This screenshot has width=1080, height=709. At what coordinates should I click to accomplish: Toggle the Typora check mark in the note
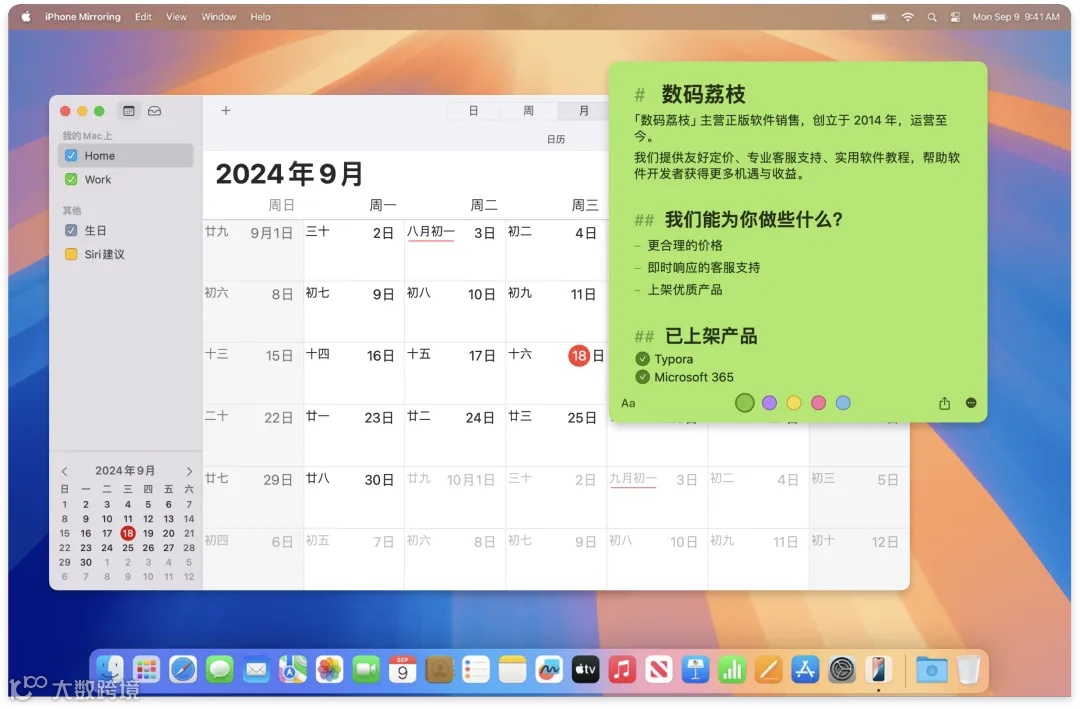(643, 359)
